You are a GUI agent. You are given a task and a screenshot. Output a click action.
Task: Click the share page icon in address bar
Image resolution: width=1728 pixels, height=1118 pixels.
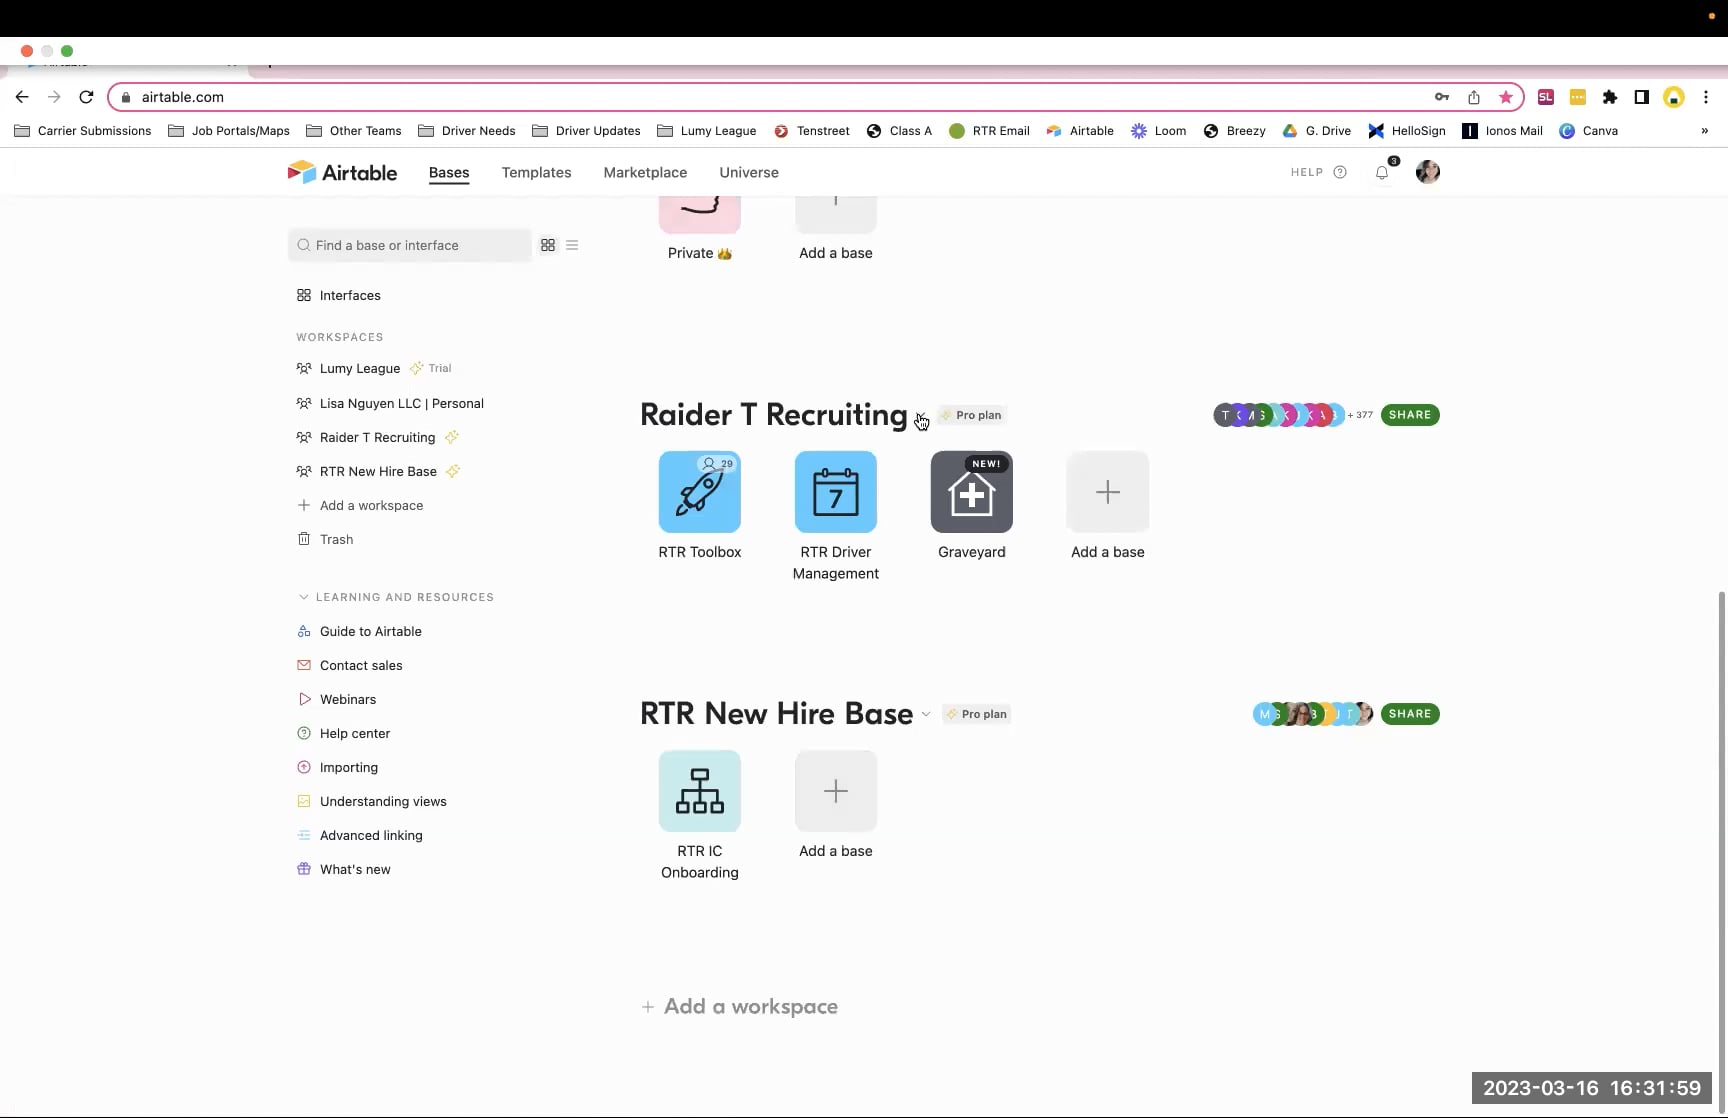(1474, 97)
